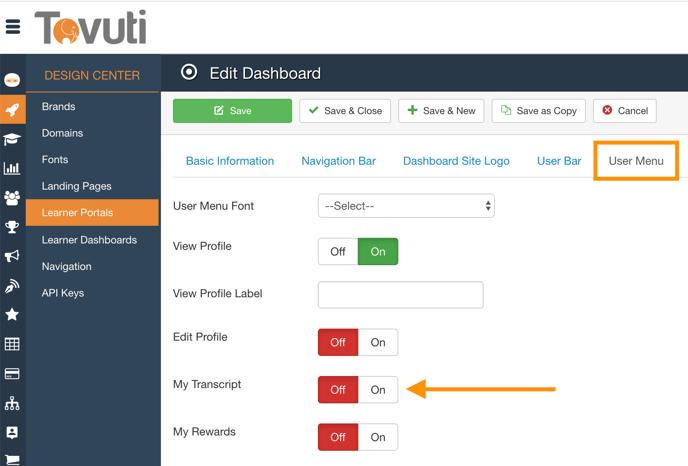Turn My Transcript toggle On
Screen dimensions: 688x466
tap(378, 390)
